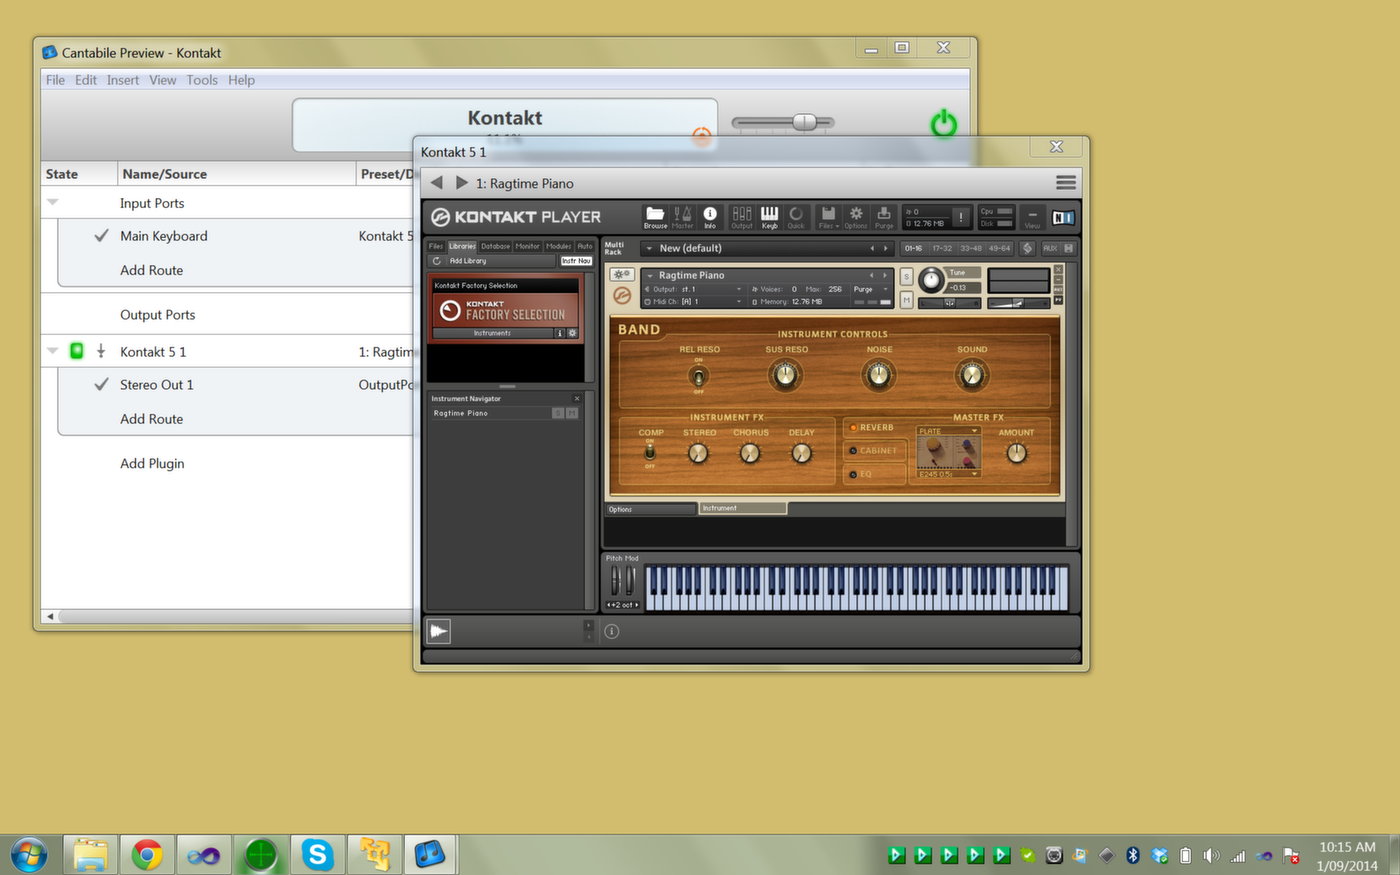This screenshot has height=875, width=1400.
Task: Open Skype from the taskbar
Action: click(317, 855)
